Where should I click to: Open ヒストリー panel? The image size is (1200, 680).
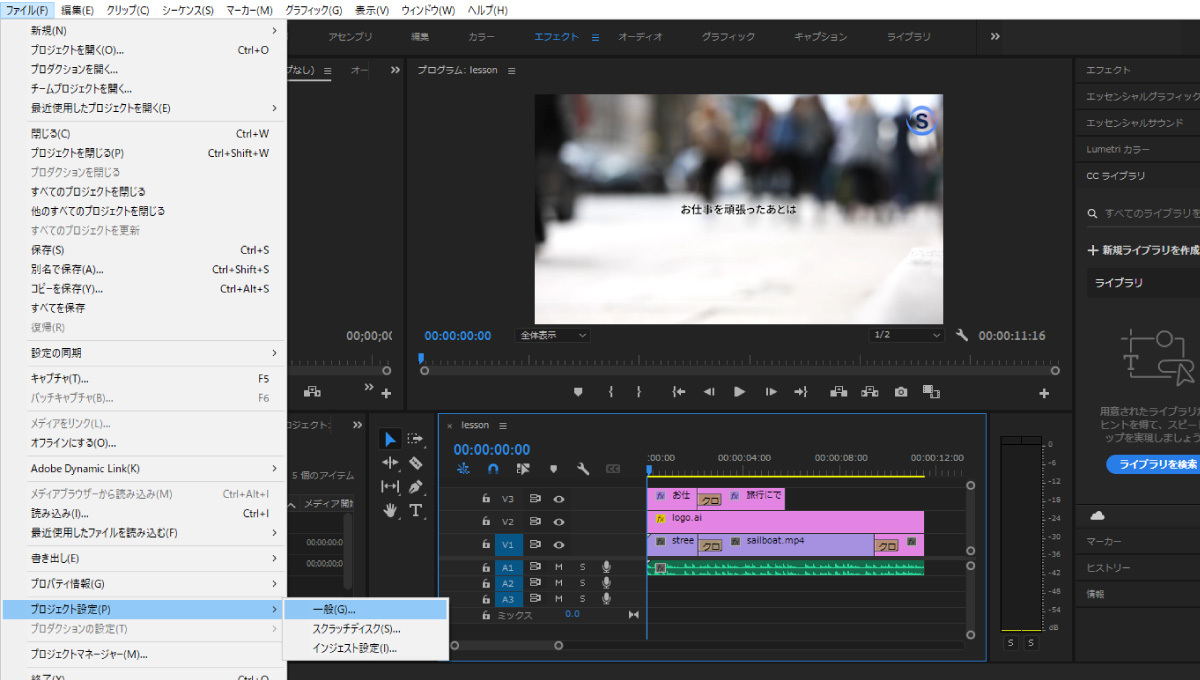[1108, 568]
